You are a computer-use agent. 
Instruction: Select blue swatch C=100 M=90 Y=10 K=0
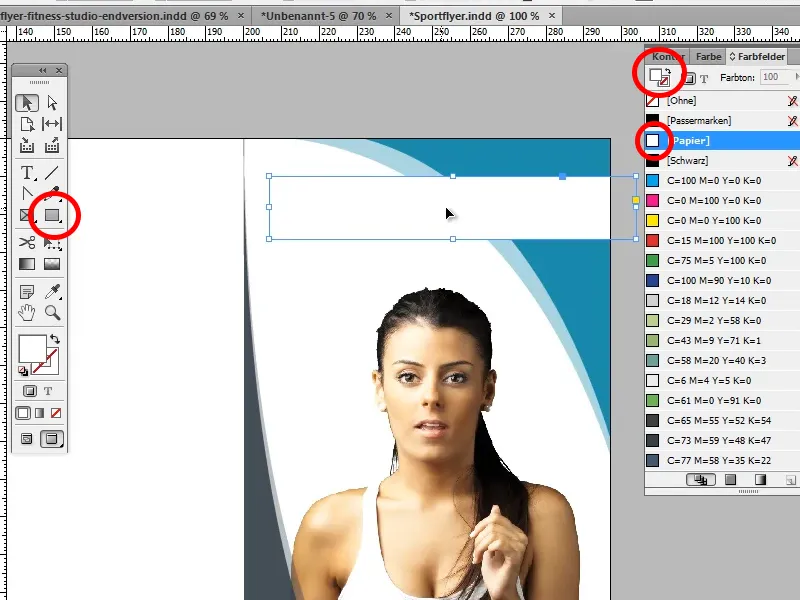pyautogui.click(x=722, y=280)
